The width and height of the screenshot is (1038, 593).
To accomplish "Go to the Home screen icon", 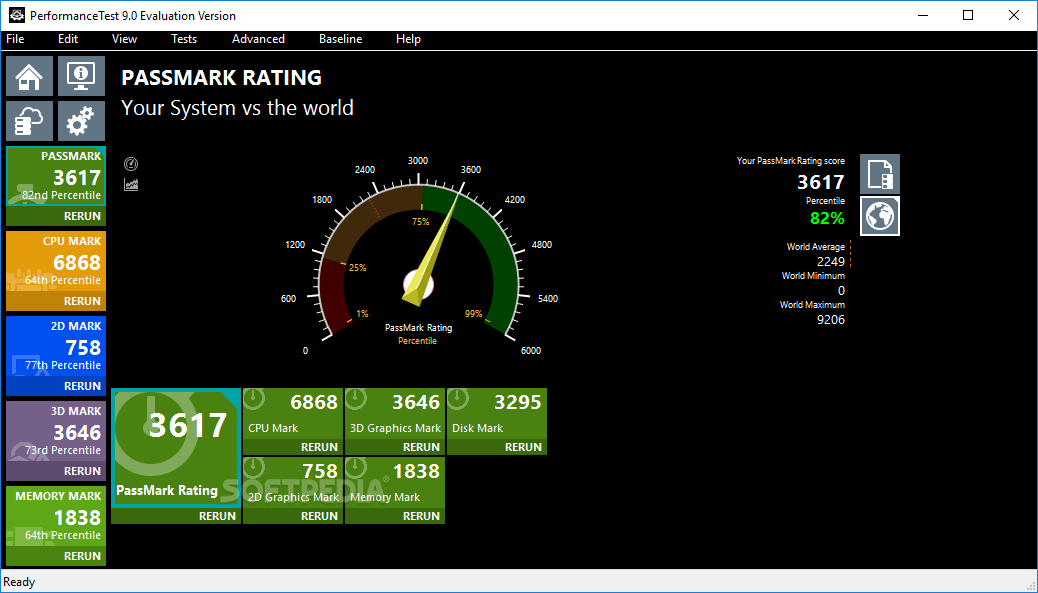I will click(x=30, y=76).
